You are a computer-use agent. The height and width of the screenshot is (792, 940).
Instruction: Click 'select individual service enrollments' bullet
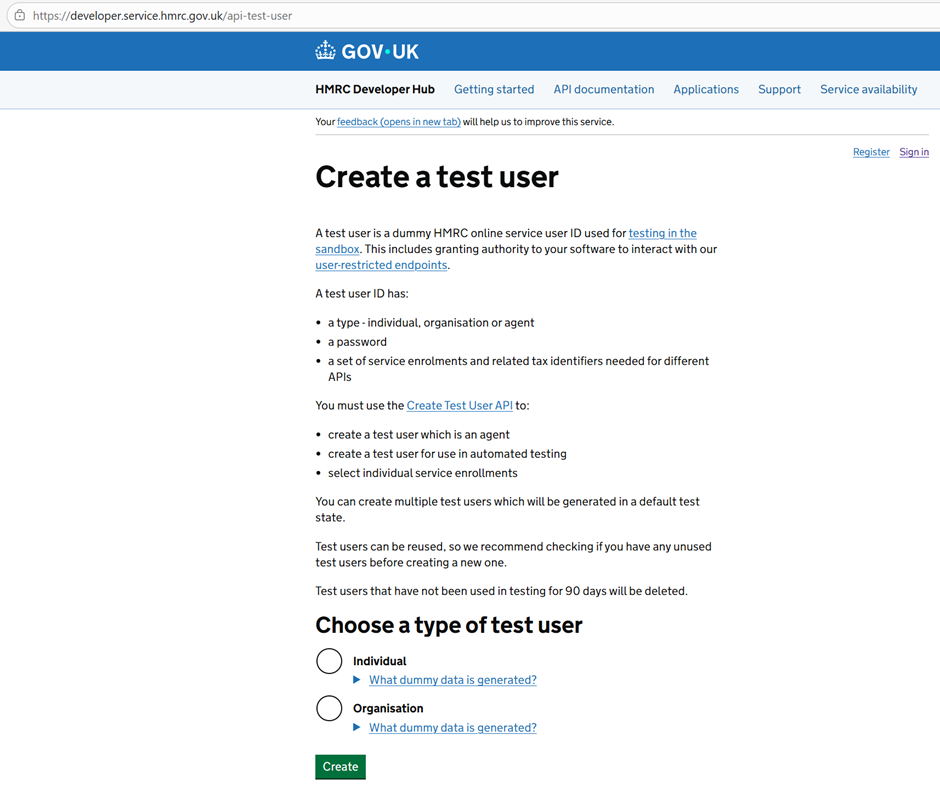(423, 473)
